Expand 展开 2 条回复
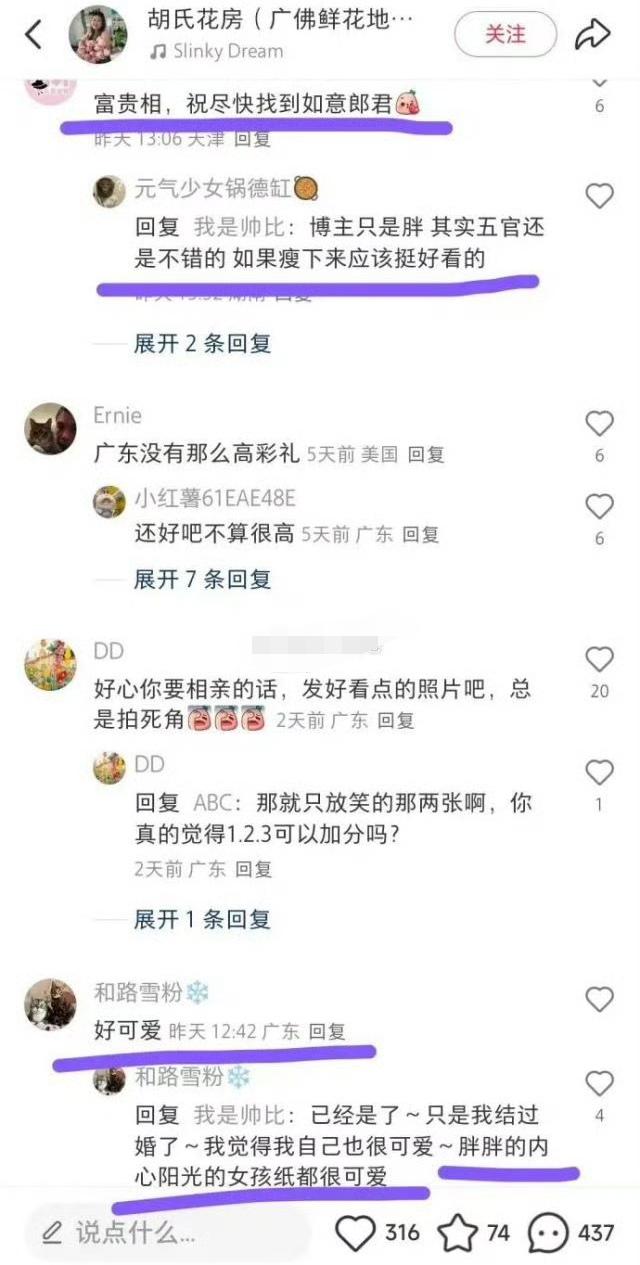The width and height of the screenshot is (640, 1265). (x=202, y=344)
